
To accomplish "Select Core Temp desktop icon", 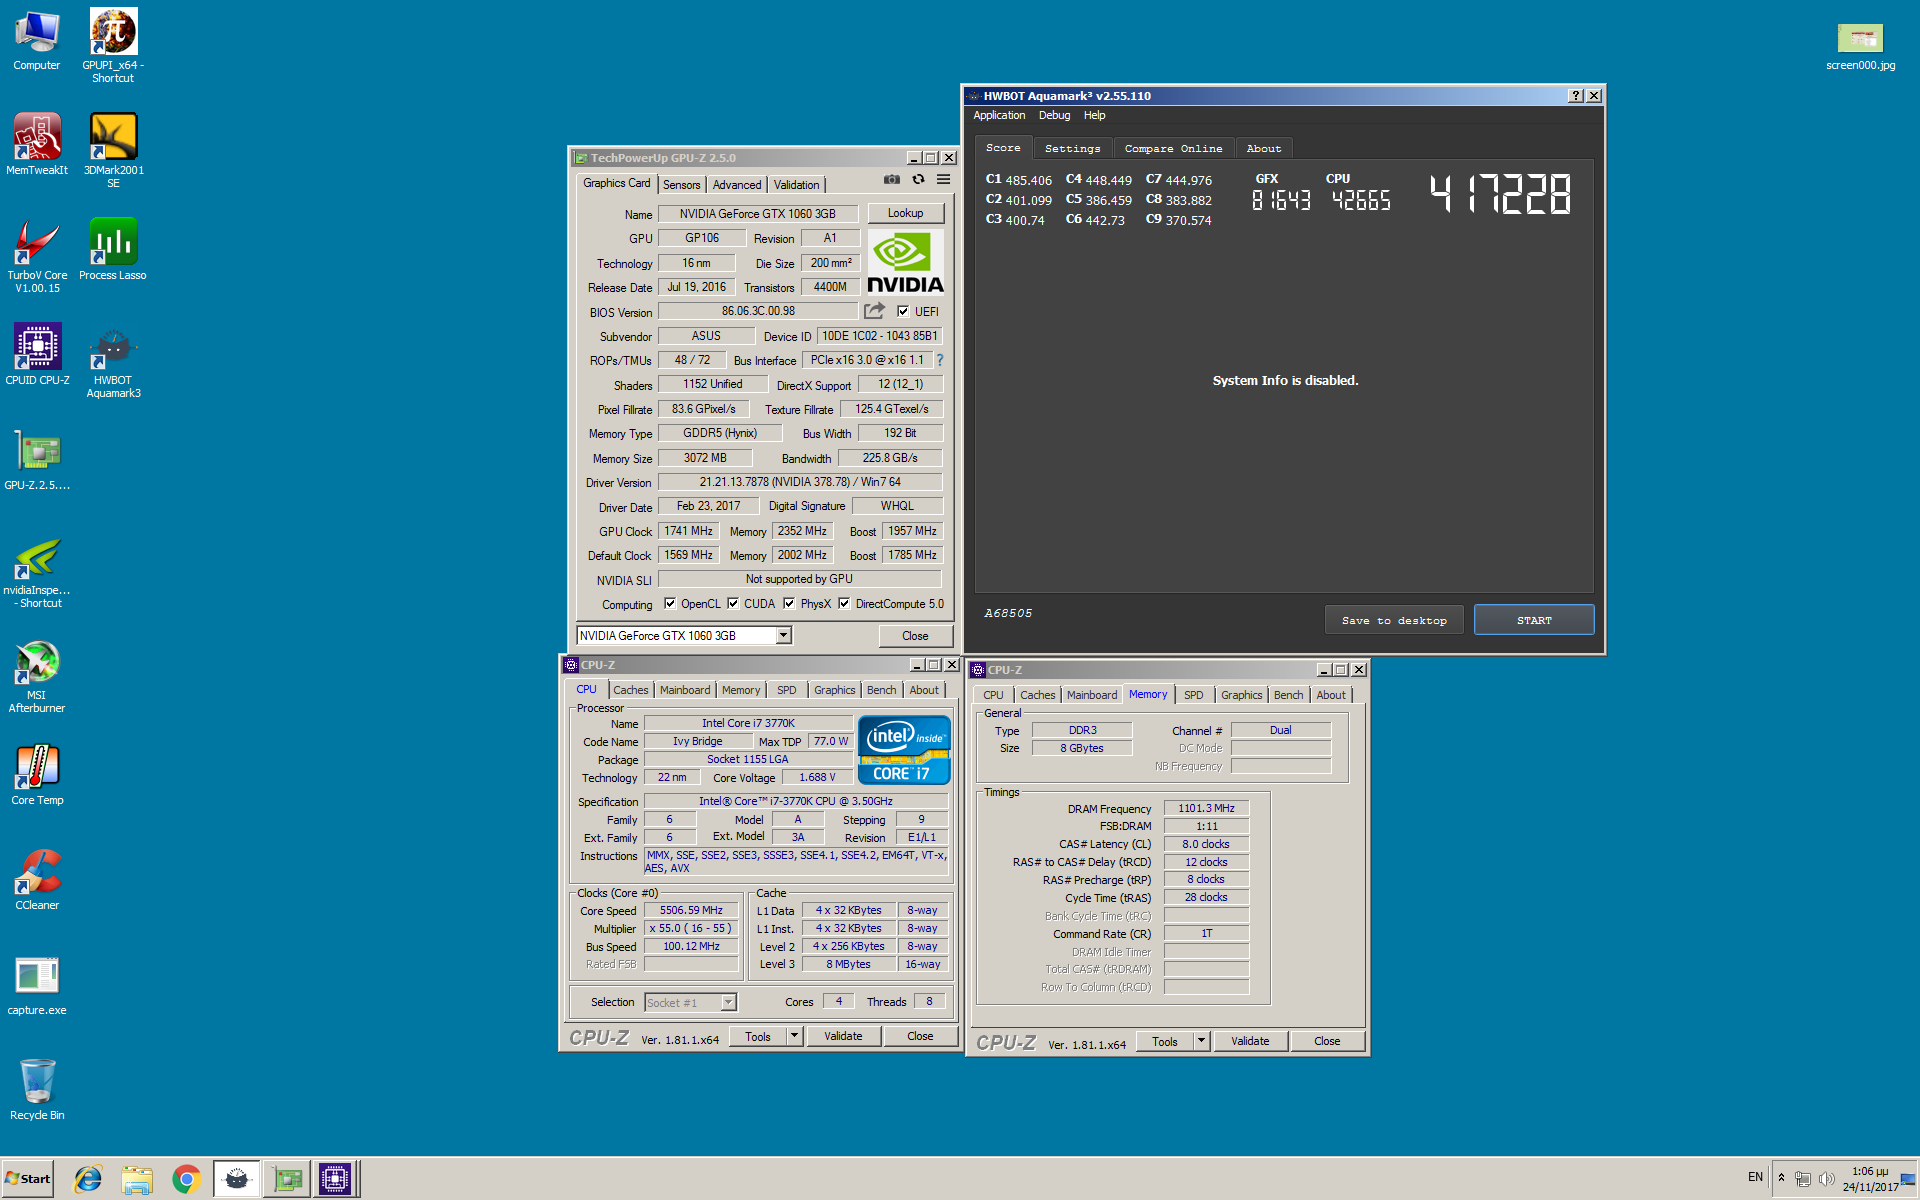I will (37, 775).
